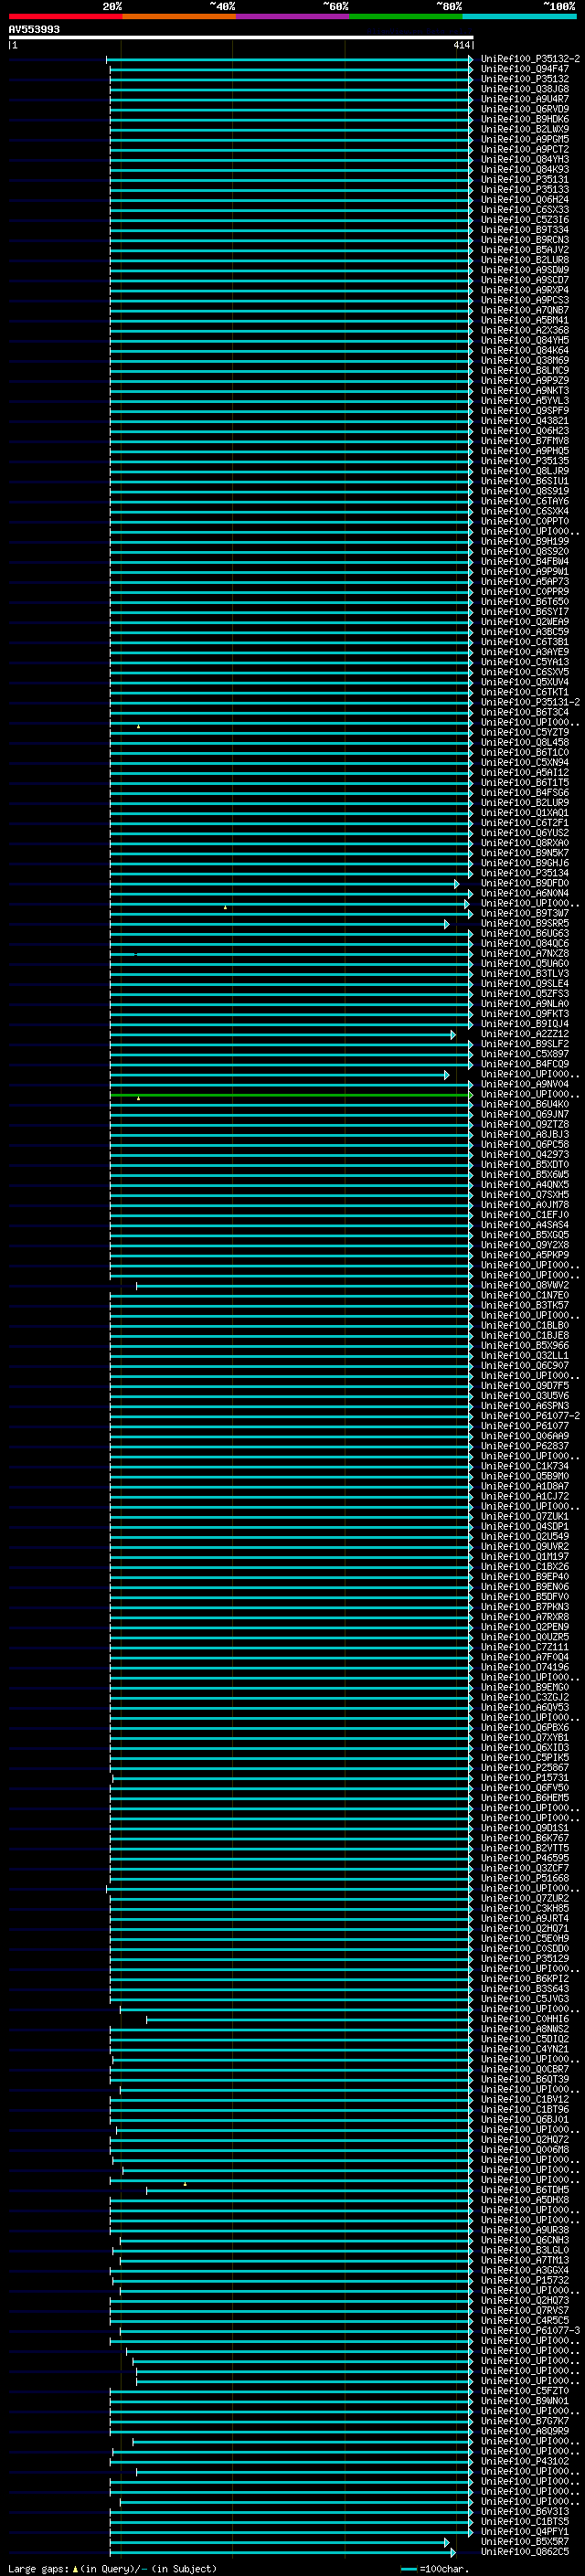Screen dimensions: 585x2576
Task: Open hit UniRef100_B9HDK6
Action: click(x=525, y=119)
